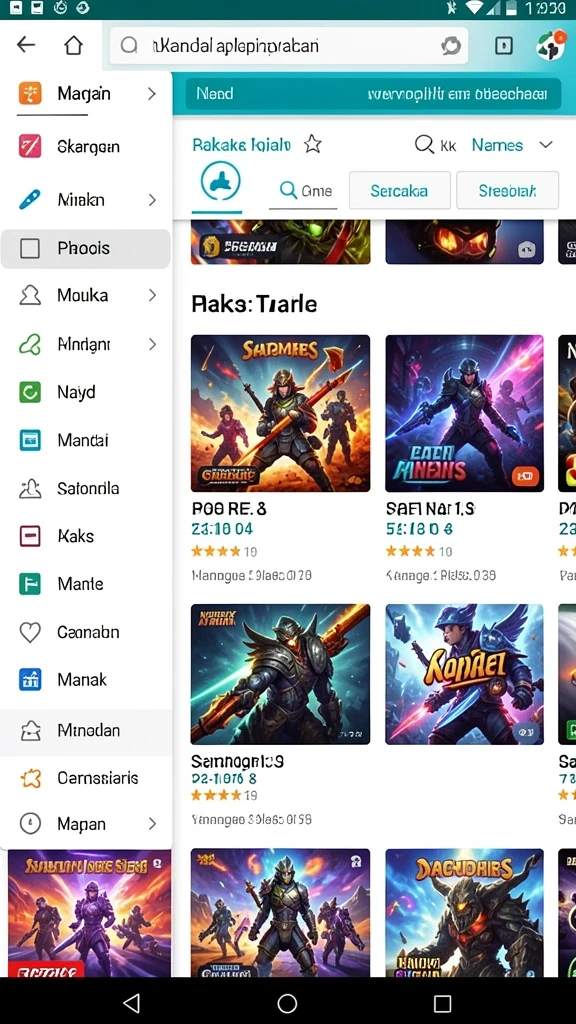Image resolution: width=576 pixels, height=1024 pixels.
Task: Open the Konael game thumbnail
Action: (x=464, y=674)
